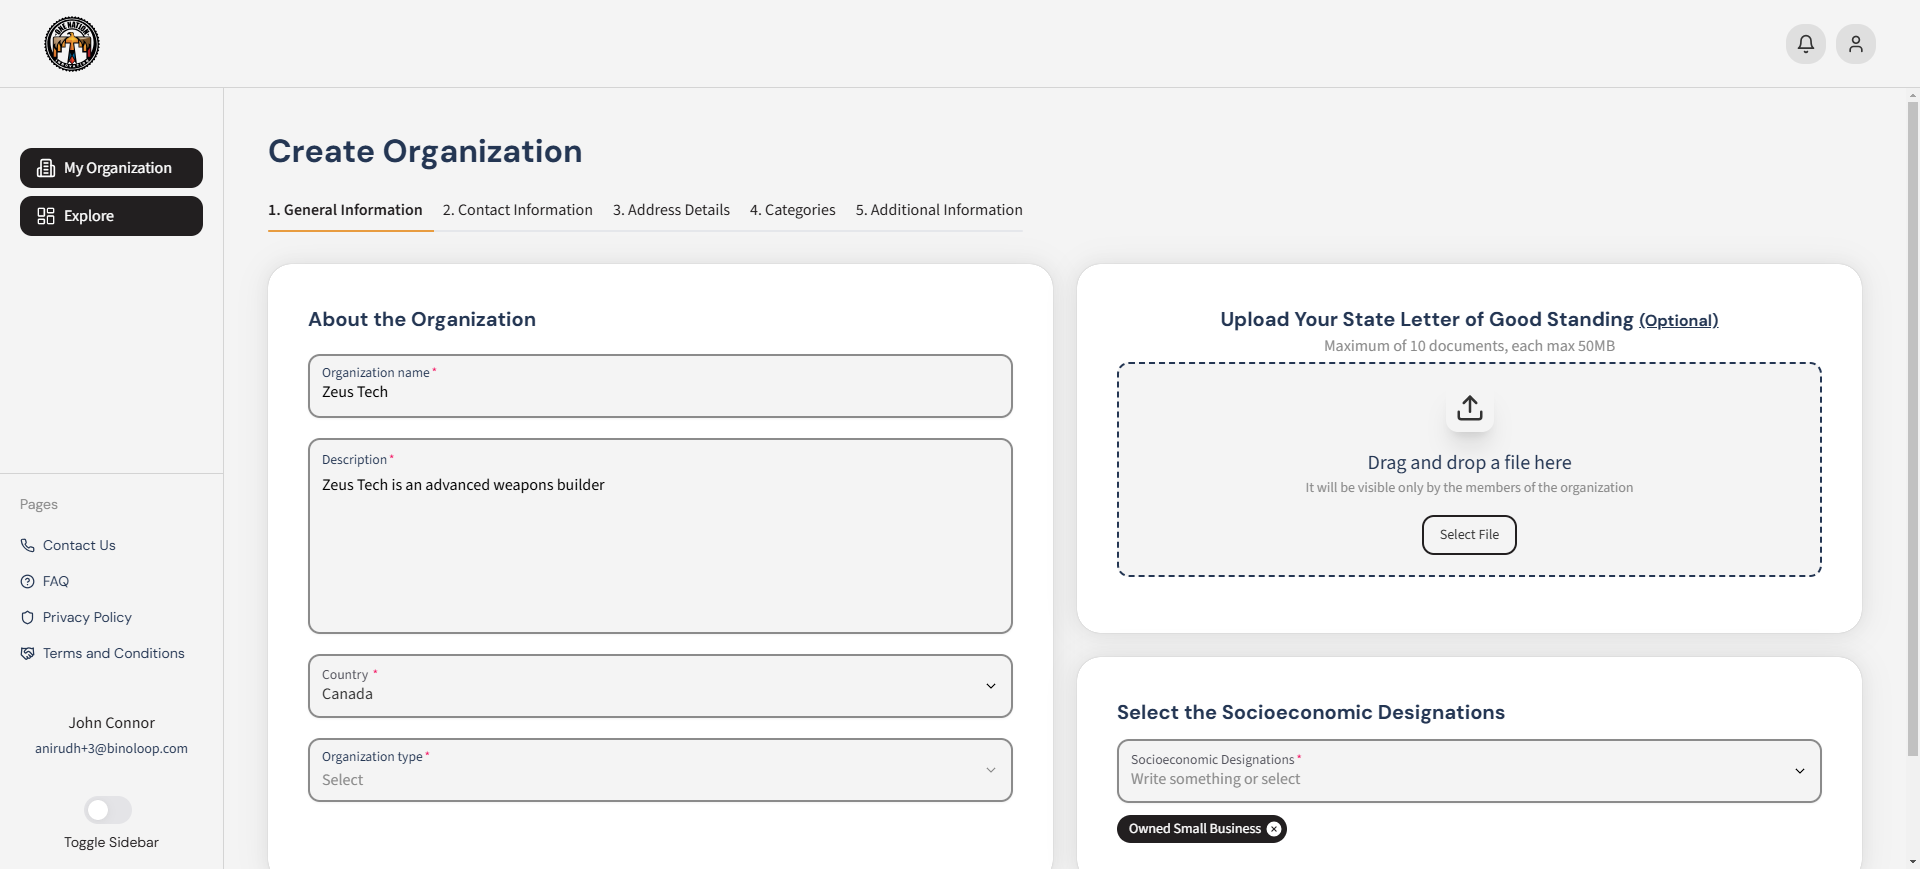Open the Categories step
This screenshot has width=1920, height=869.
tap(792, 210)
